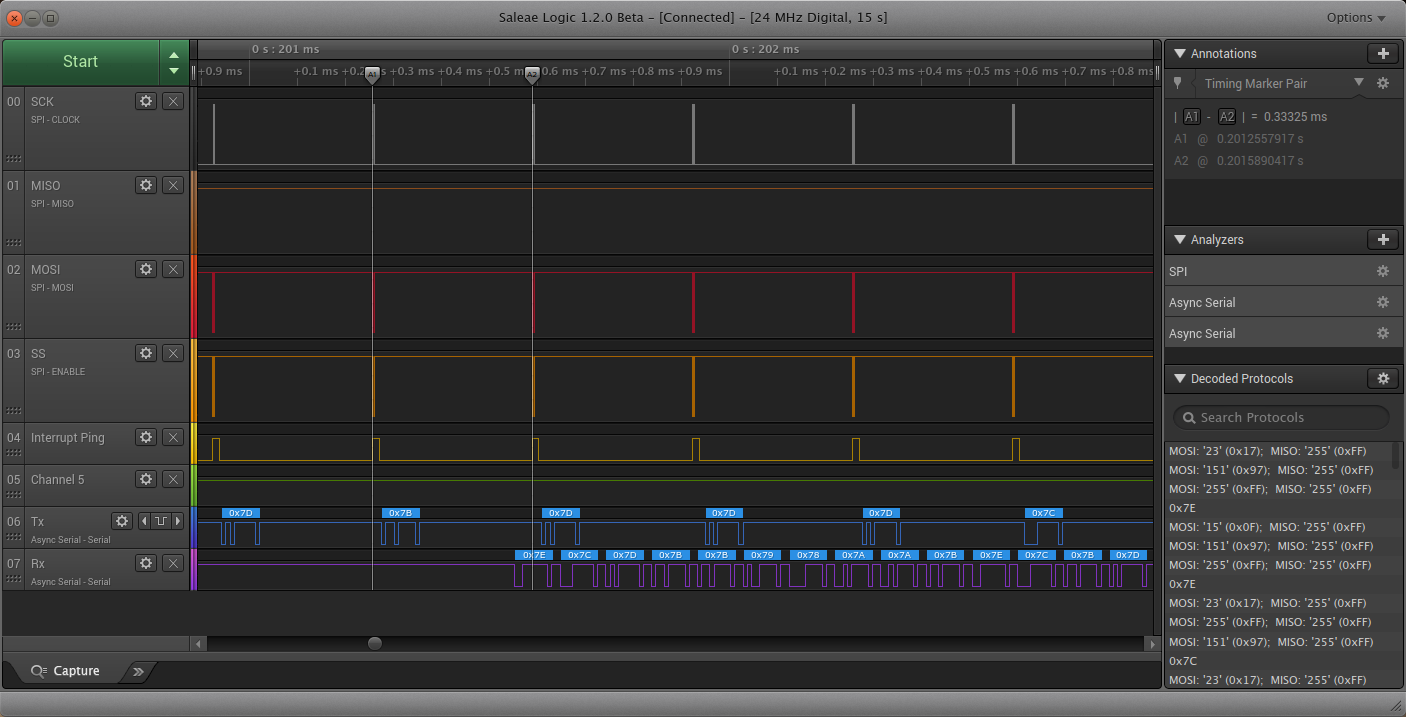Image resolution: width=1406 pixels, height=717 pixels.
Task: Open the Timing Marker Pair dropdown arrow
Action: [x=1358, y=83]
